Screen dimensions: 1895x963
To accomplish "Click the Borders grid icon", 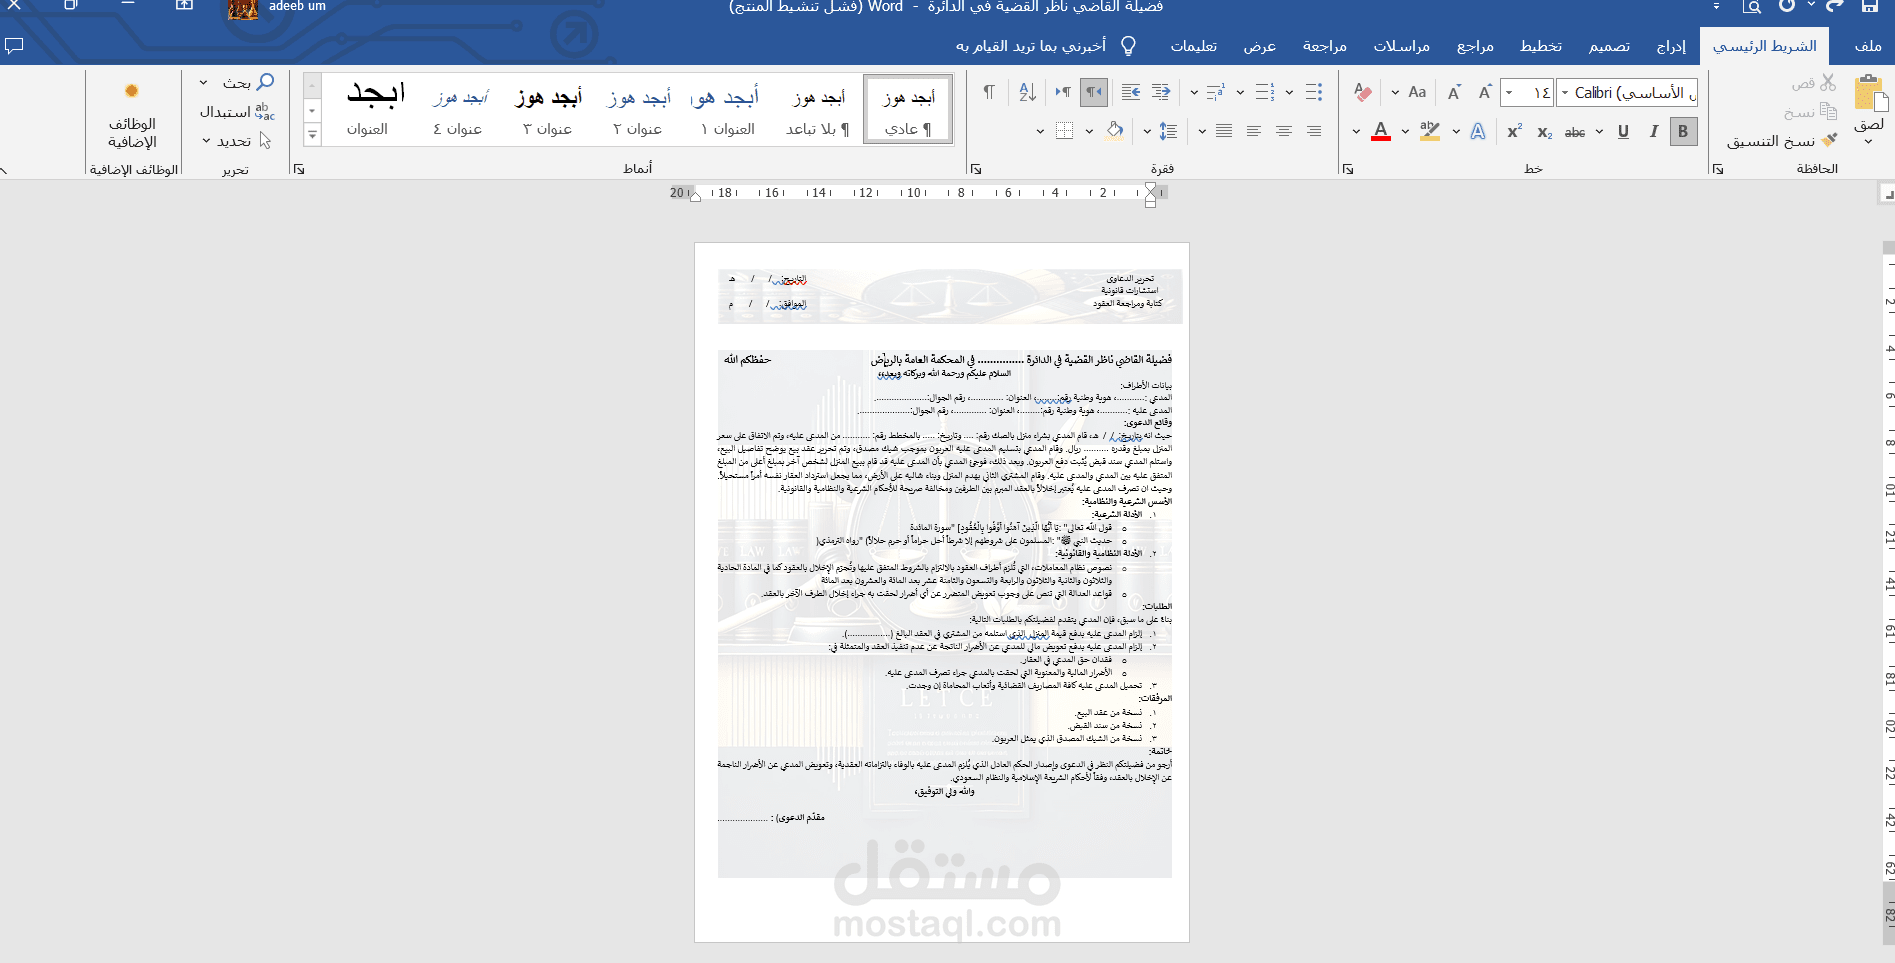I will pos(1064,131).
